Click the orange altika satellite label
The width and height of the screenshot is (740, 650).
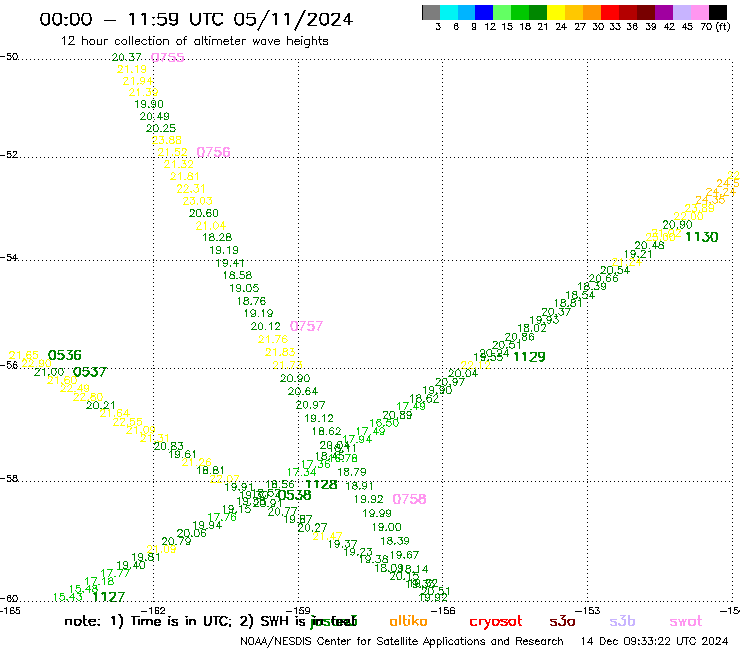click(408, 621)
